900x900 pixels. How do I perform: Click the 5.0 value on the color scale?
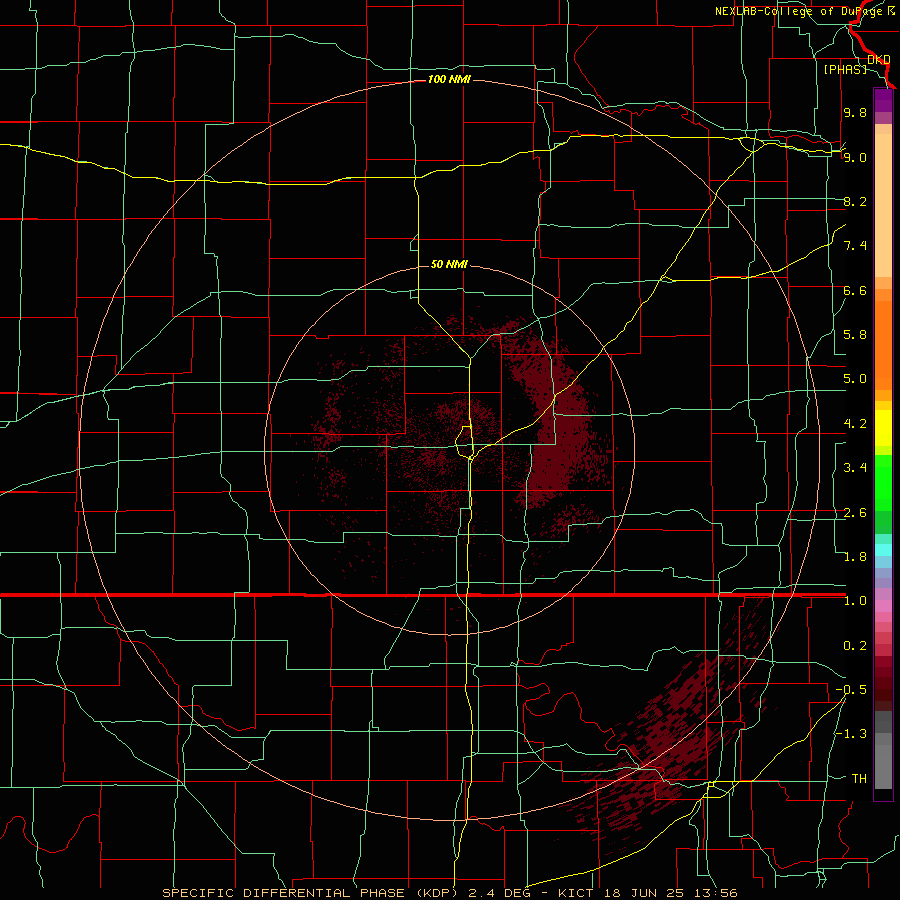[x=855, y=379]
